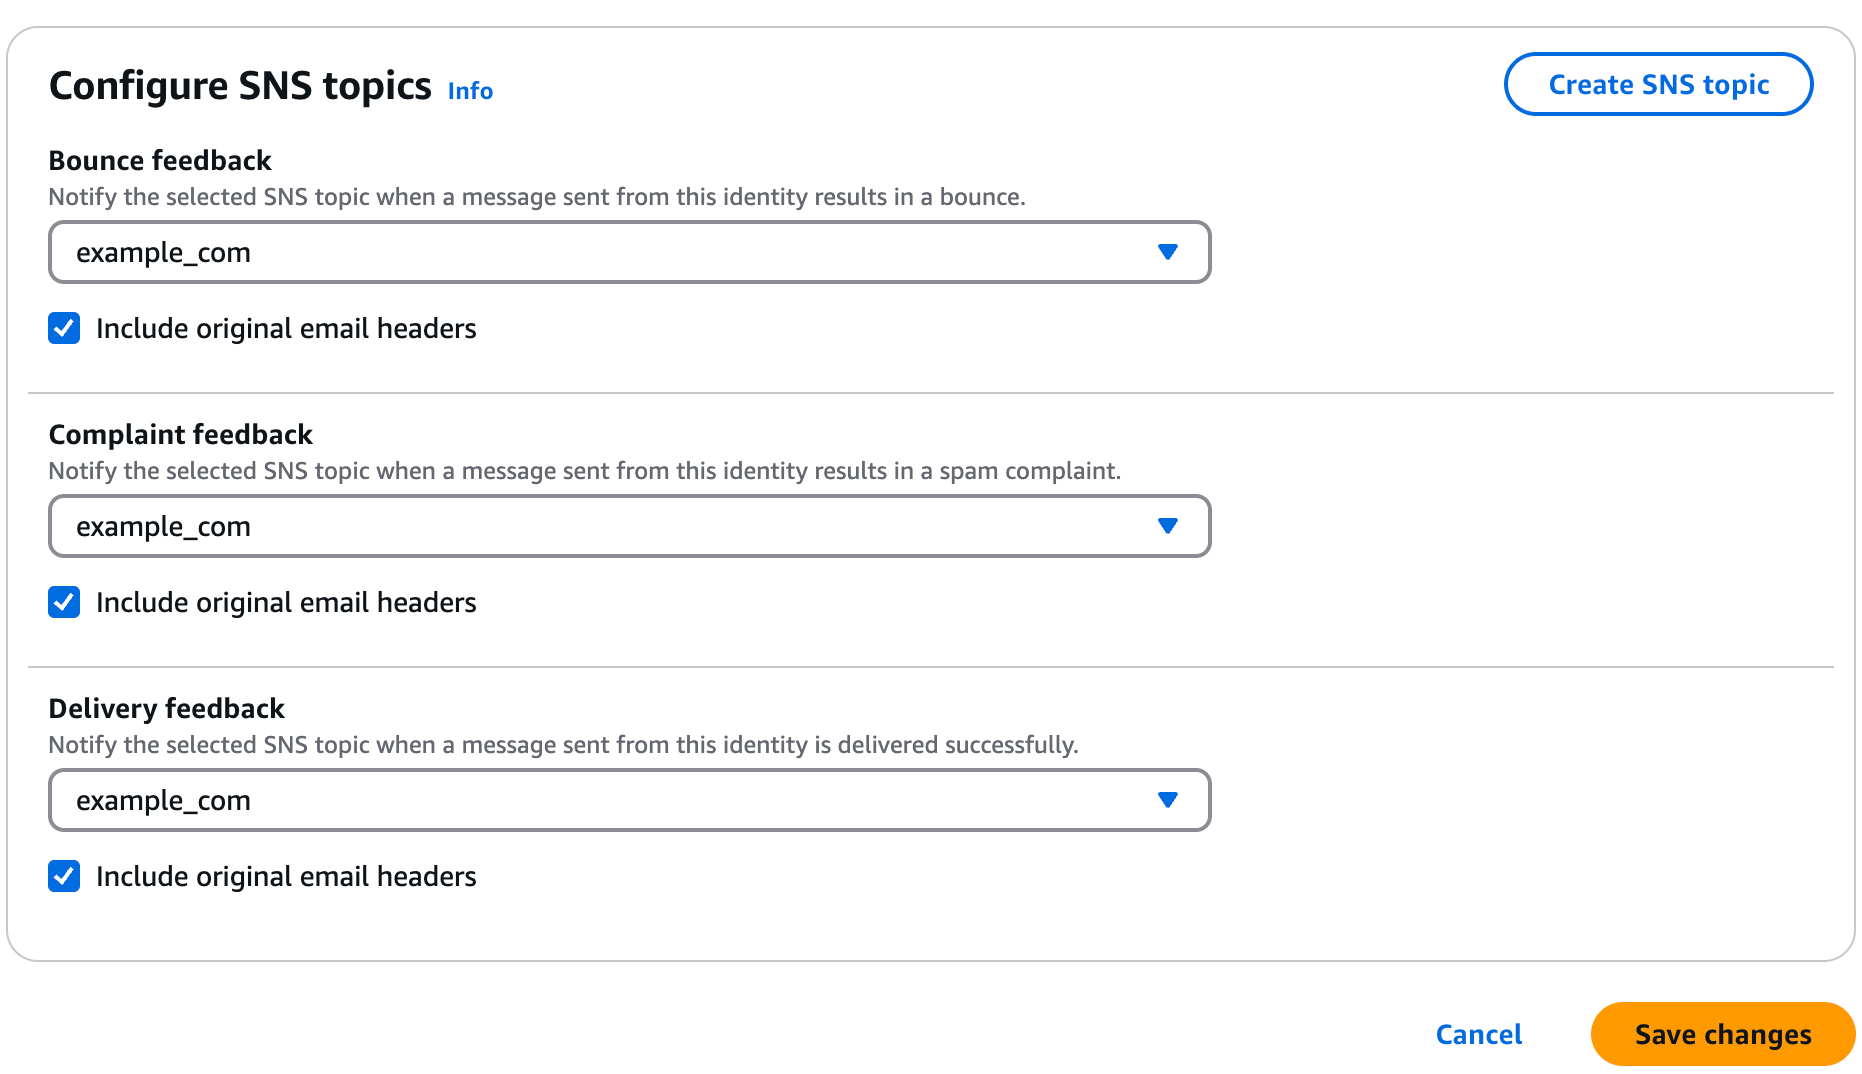Click the dropdown arrow under Delivery feedback
This screenshot has height=1074, width=1862.
coord(1168,800)
